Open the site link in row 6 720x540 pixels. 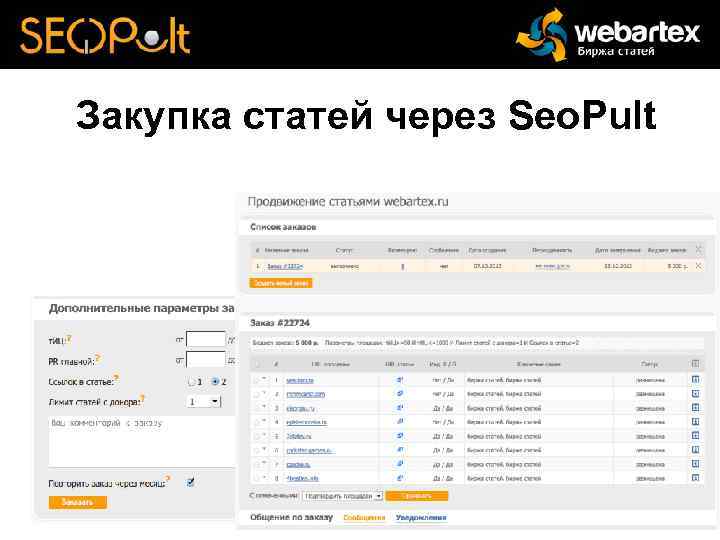[310, 450]
